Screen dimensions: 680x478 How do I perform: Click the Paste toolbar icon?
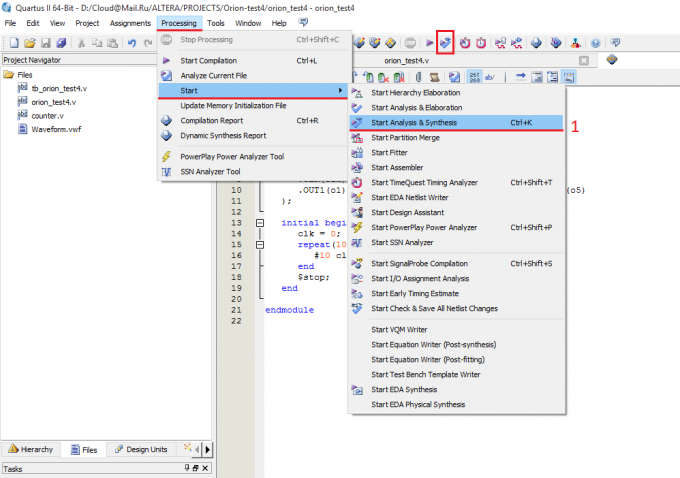(x=113, y=43)
